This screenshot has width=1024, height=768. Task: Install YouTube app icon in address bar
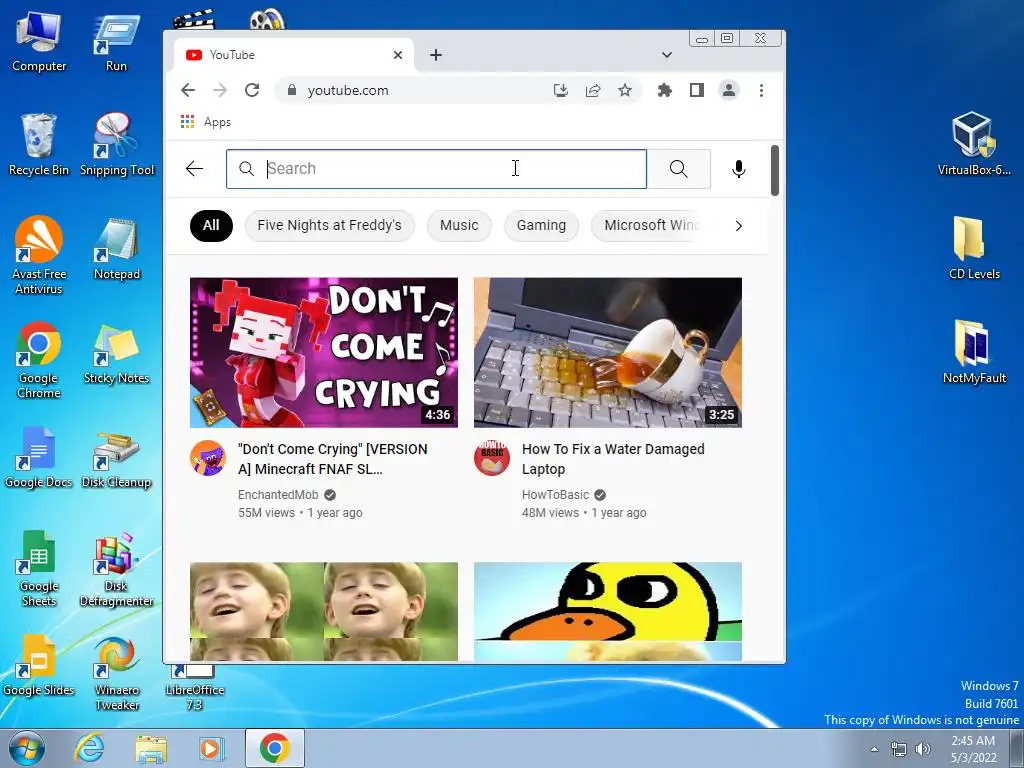(560, 90)
